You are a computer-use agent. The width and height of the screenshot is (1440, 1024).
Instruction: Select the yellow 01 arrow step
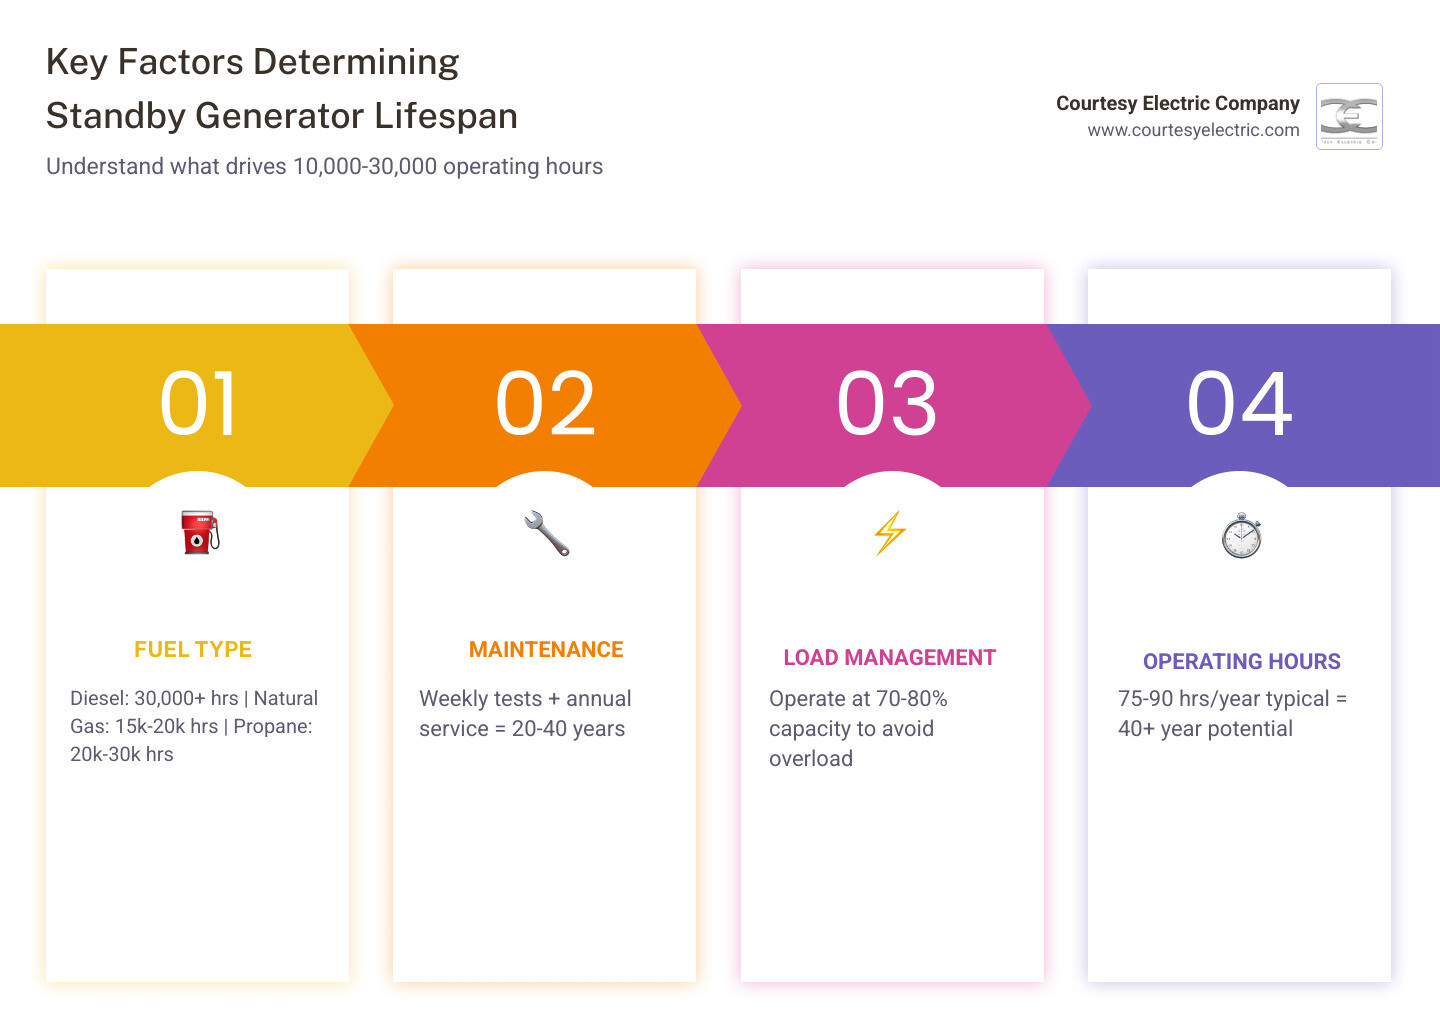(197, 405)
